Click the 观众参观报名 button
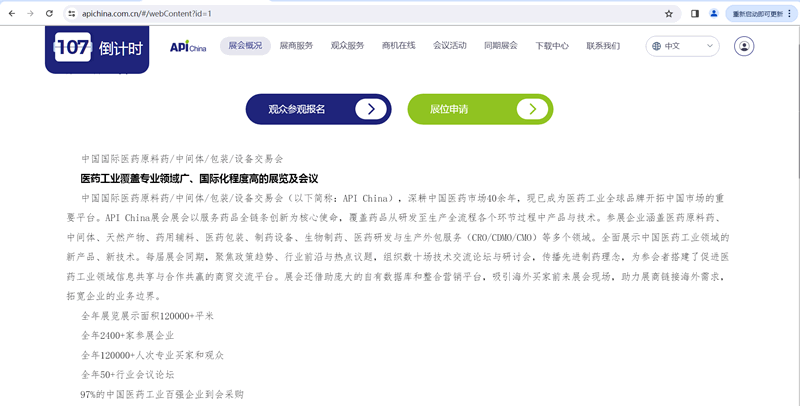The height and width of the screenshot is (406, 800). 317,109
